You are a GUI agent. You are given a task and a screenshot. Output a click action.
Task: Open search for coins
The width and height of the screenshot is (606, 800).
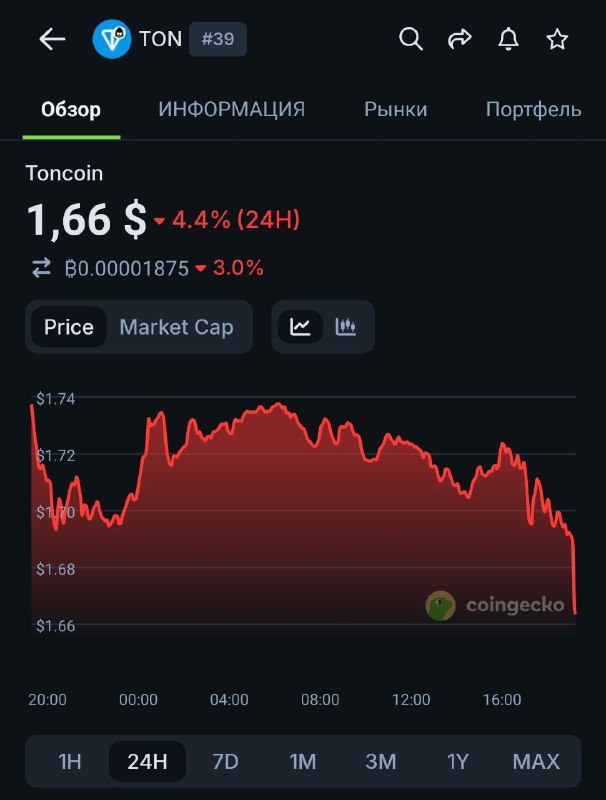pos(410,39)
